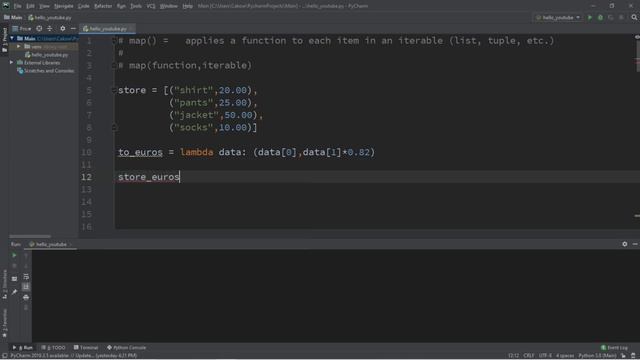
Task: Expand External Libraries node
Action: [x=12, y=63]
